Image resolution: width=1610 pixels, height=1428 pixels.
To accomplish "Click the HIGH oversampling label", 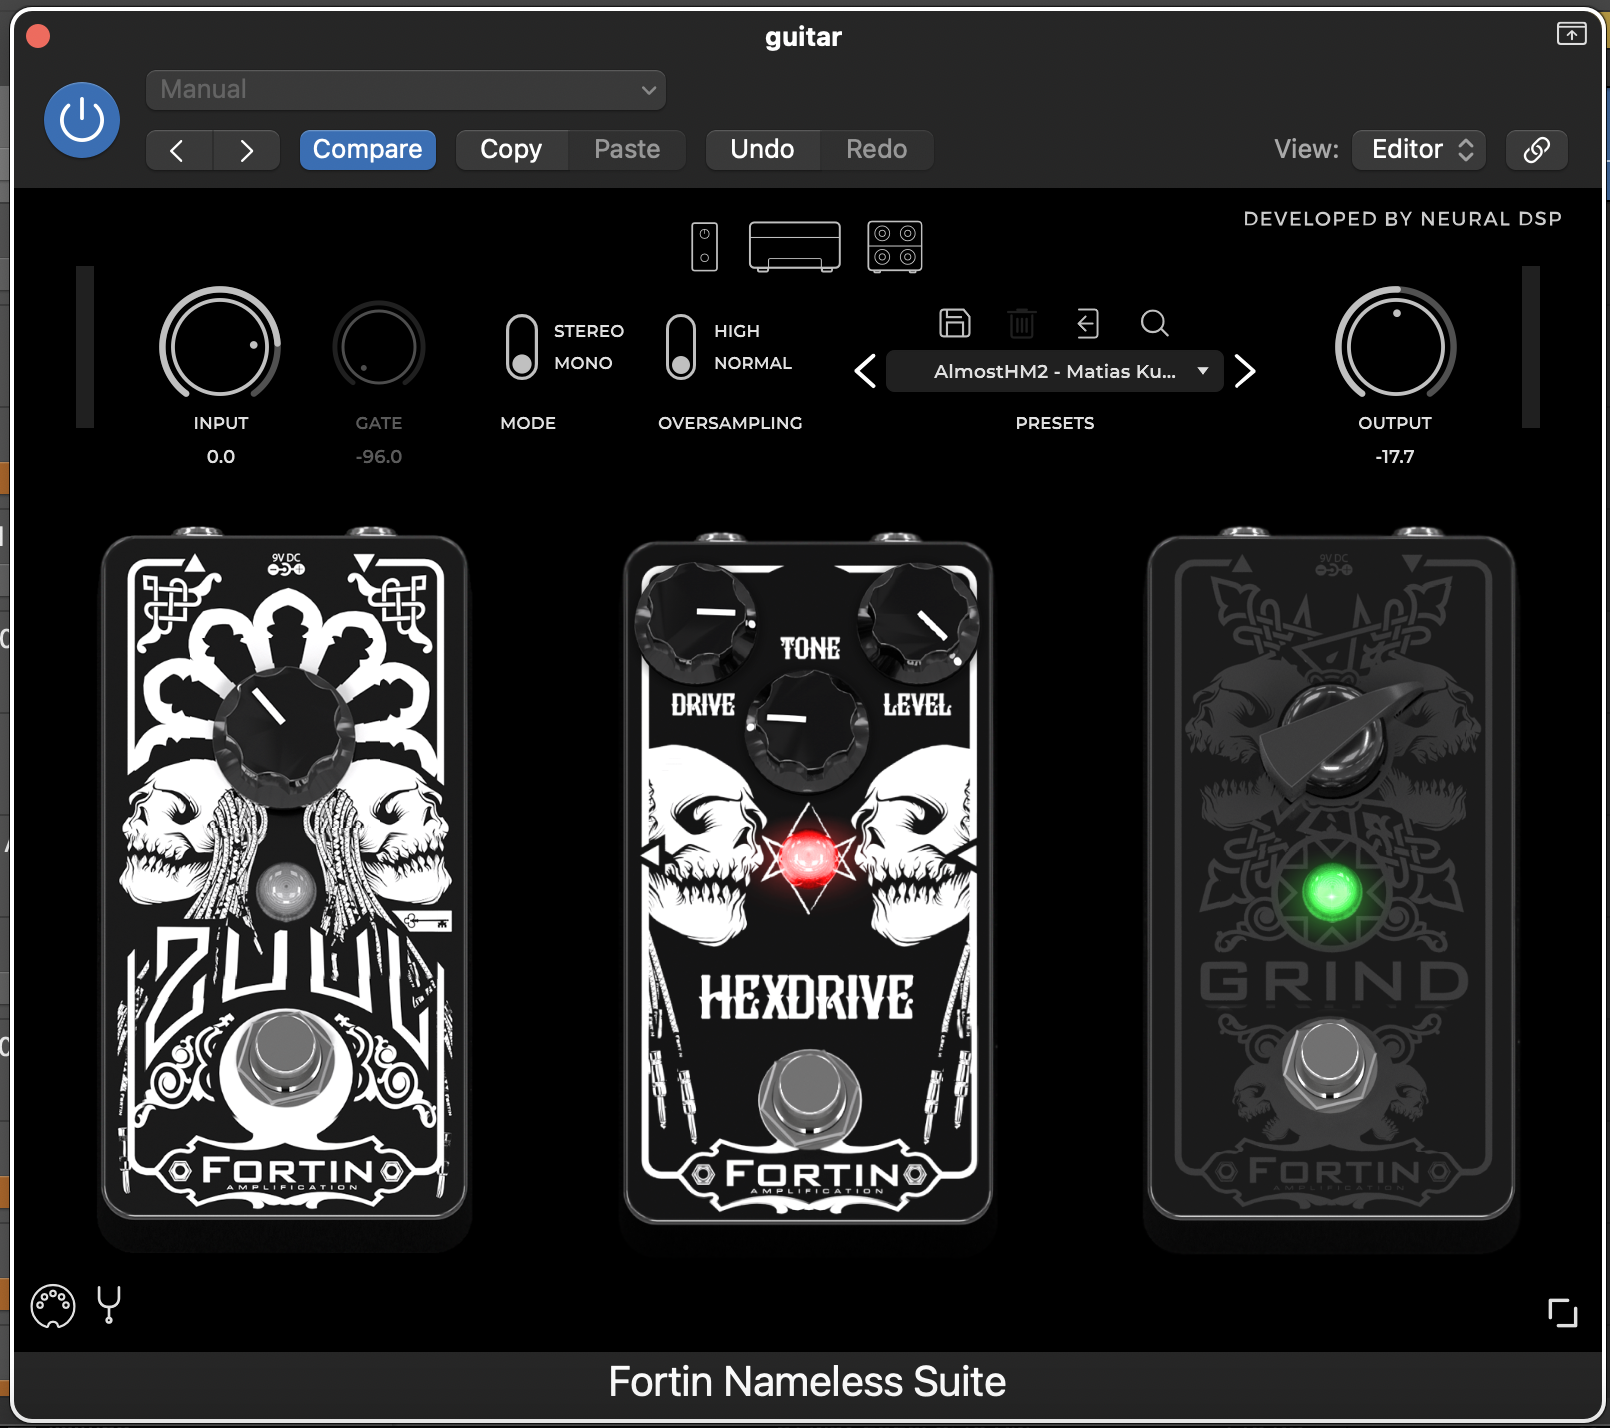I will click(x=737, y=331).
